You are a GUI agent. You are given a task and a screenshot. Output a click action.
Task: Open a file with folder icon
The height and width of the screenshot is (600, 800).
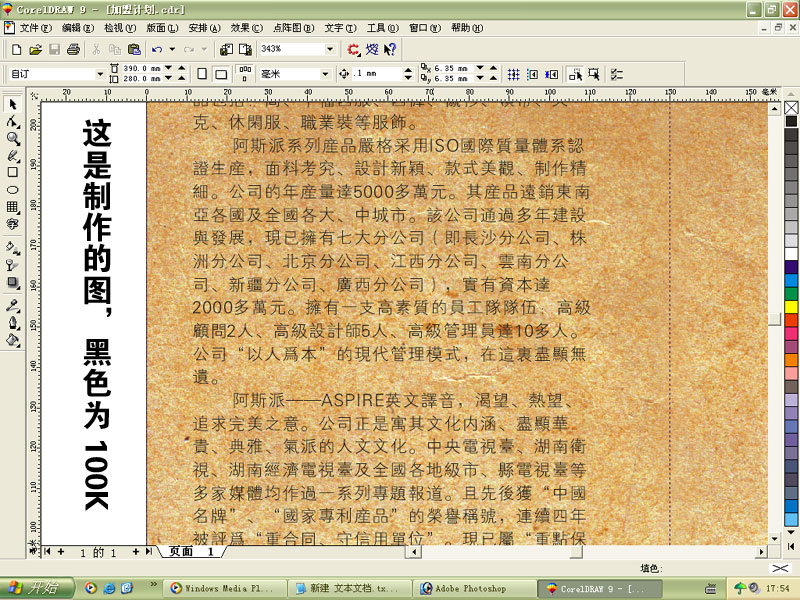(35, 49)
